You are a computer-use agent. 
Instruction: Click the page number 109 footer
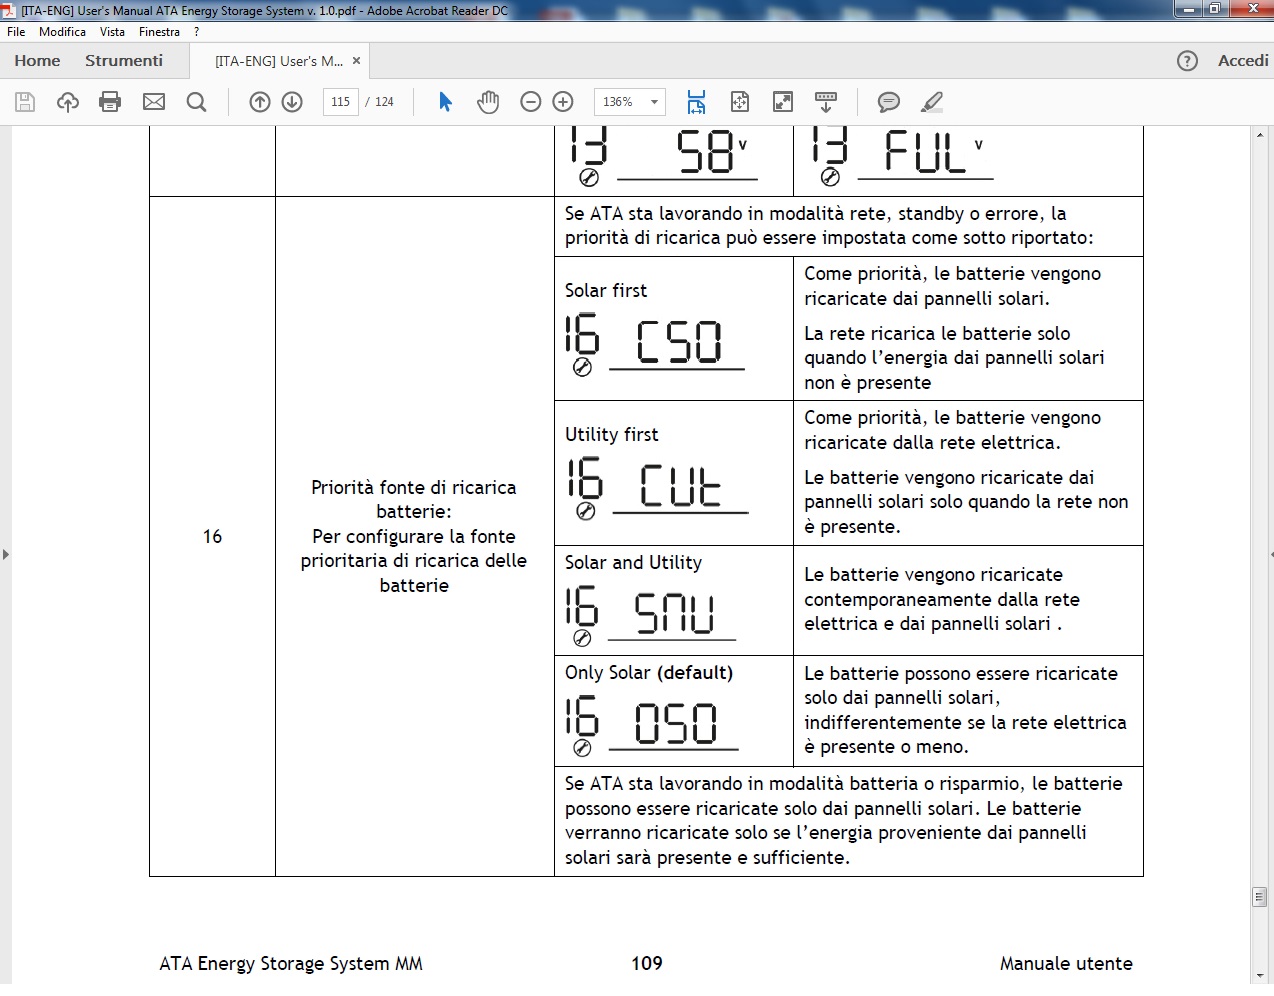647,963
